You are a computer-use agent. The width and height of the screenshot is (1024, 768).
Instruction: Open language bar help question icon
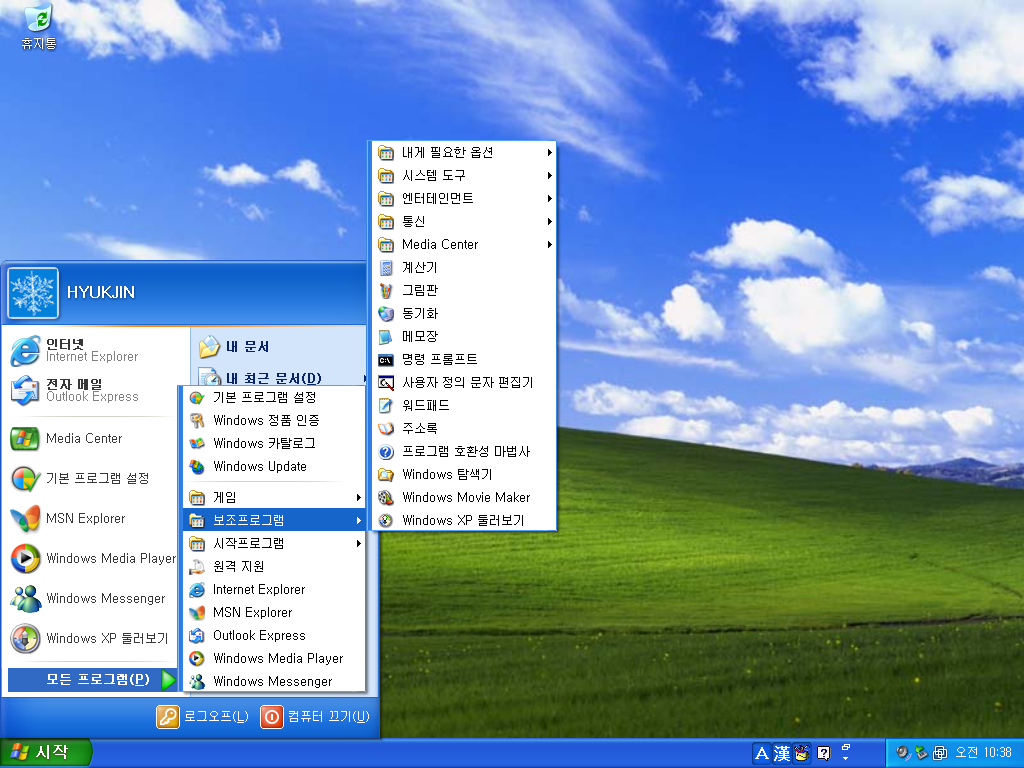coord(824,754)
